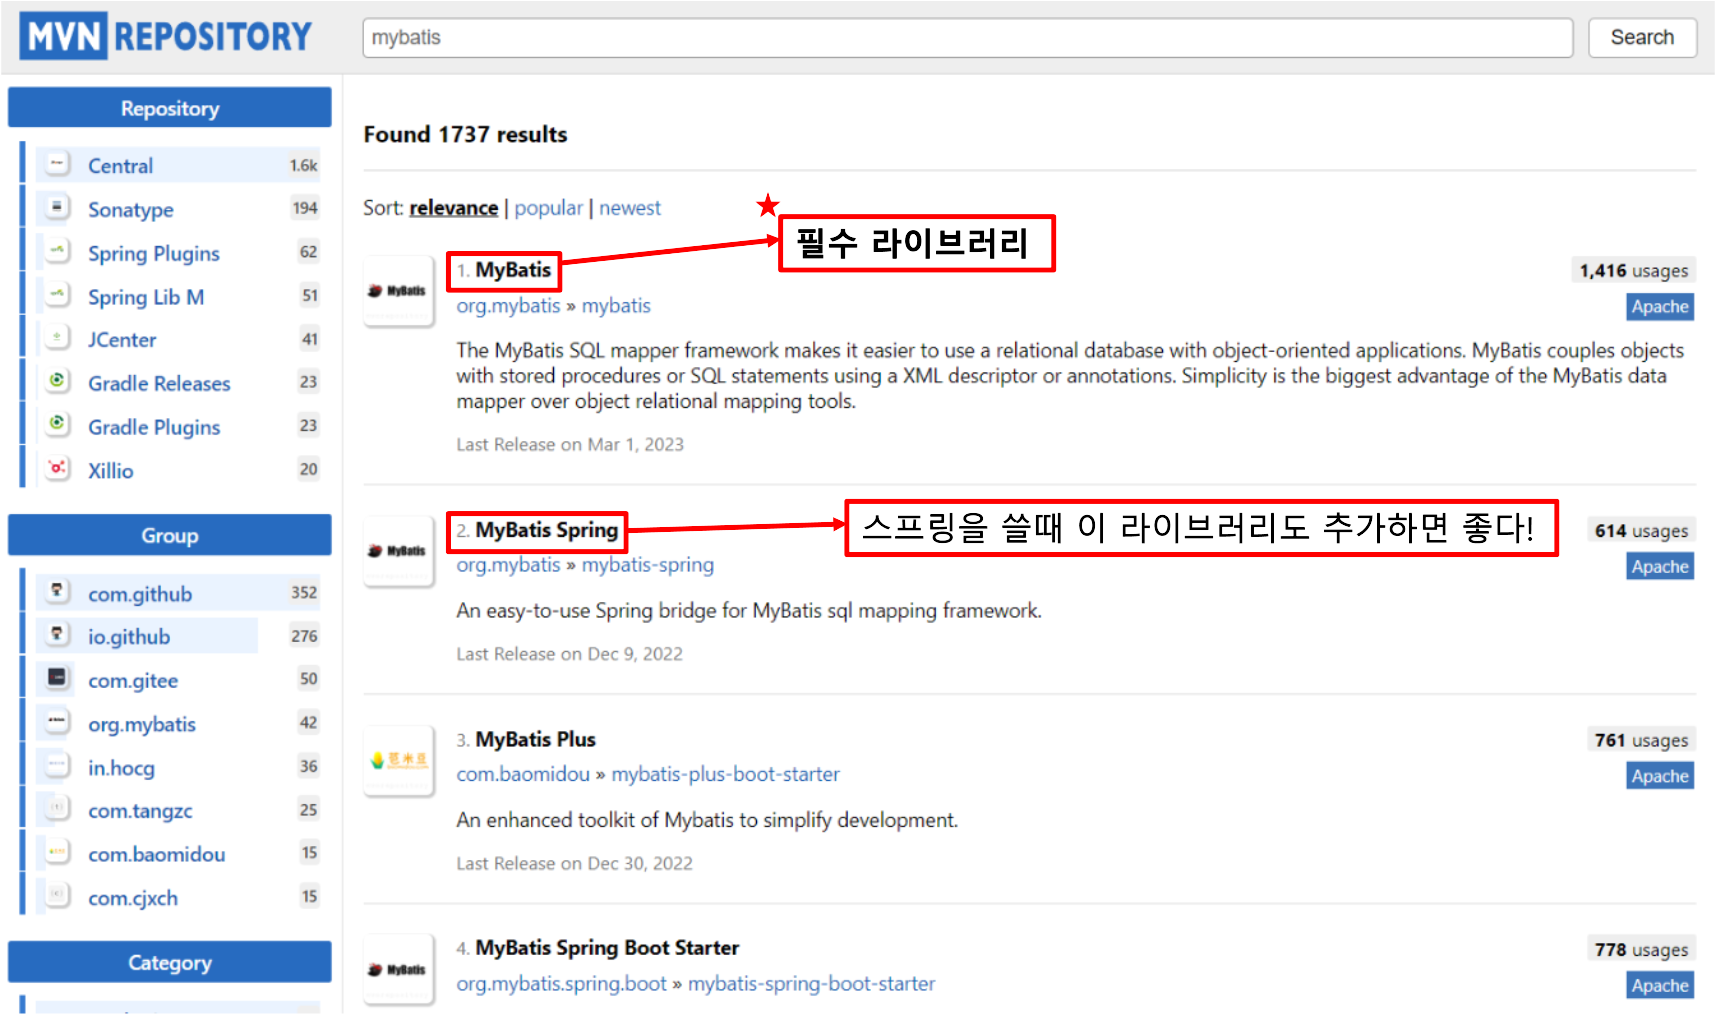Click the com.github group icon

pos(58,591)
